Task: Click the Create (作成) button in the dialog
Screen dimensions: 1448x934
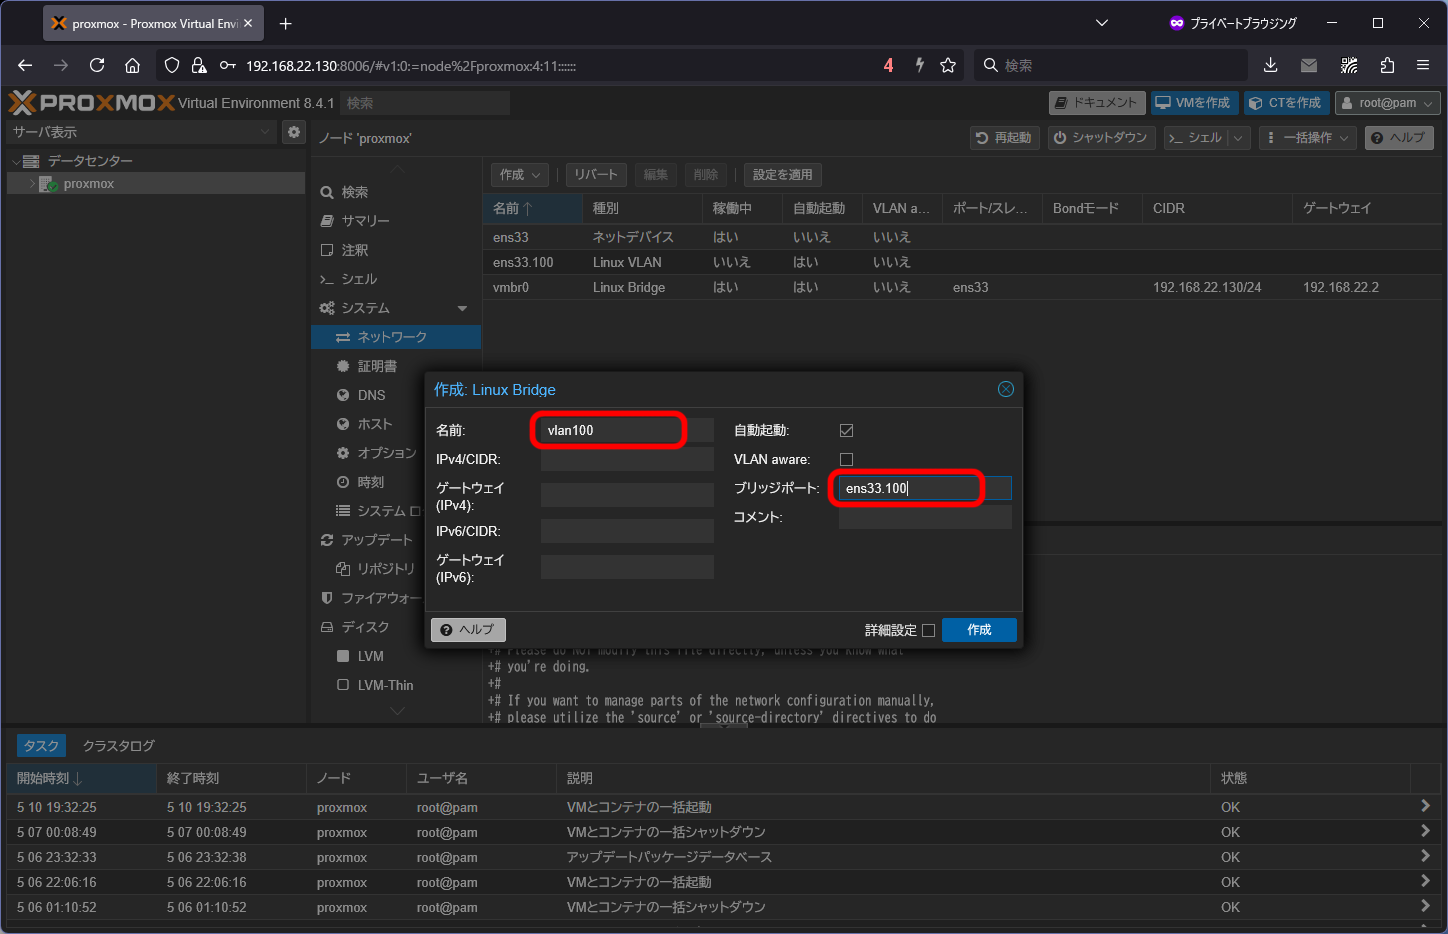Action: click(x=979, y=629)
